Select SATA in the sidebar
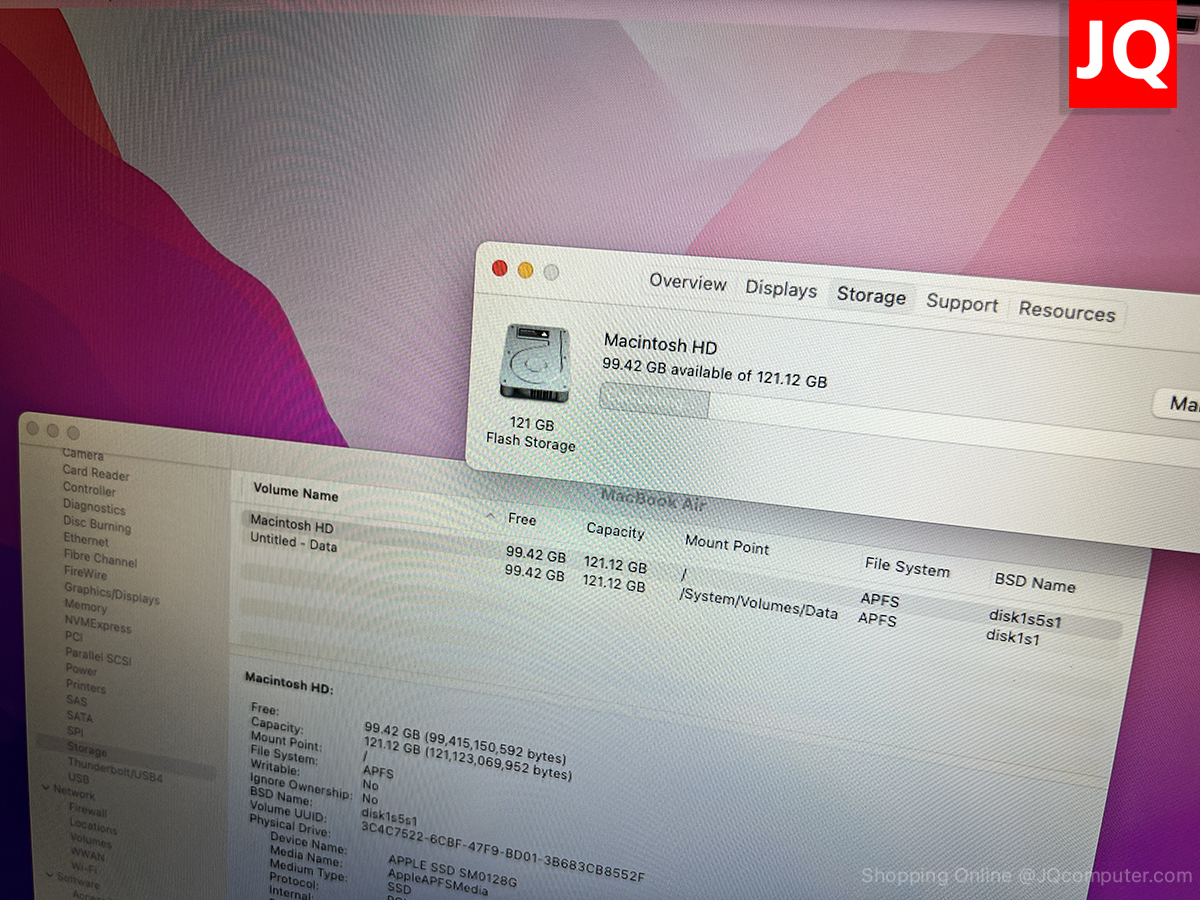1200x900 pixels. pyautogui.click(x=80, y=717)
